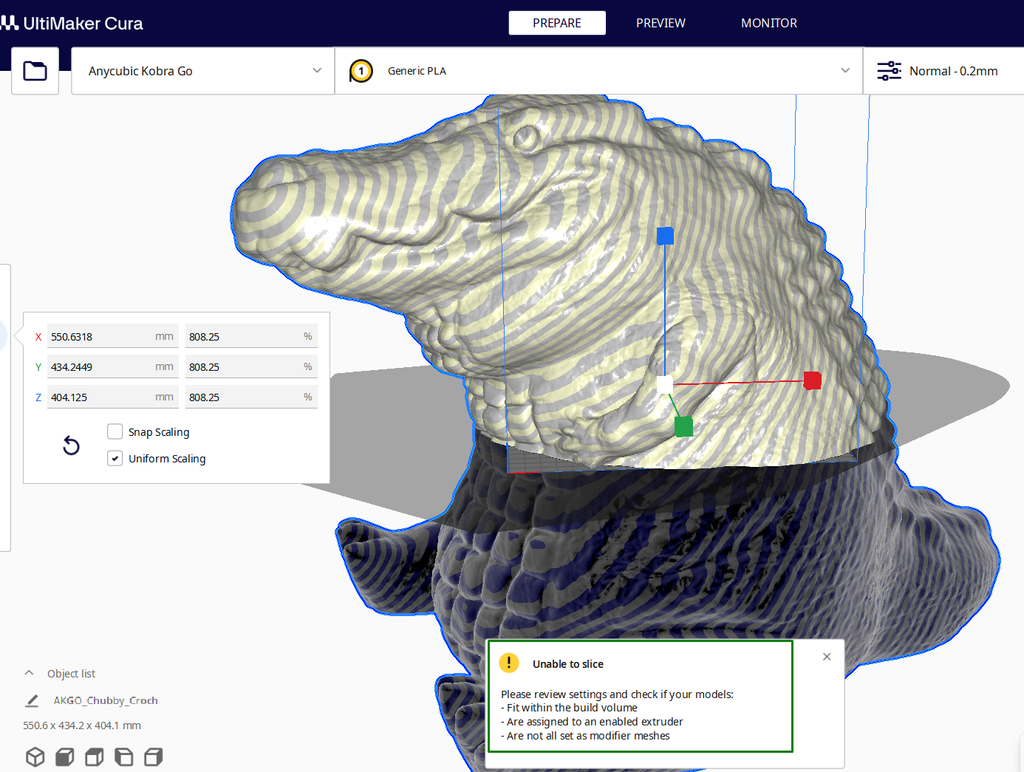Switch to the MONITOR tab
This screenshot has width=1024, height=772.
tap(768, 22)
